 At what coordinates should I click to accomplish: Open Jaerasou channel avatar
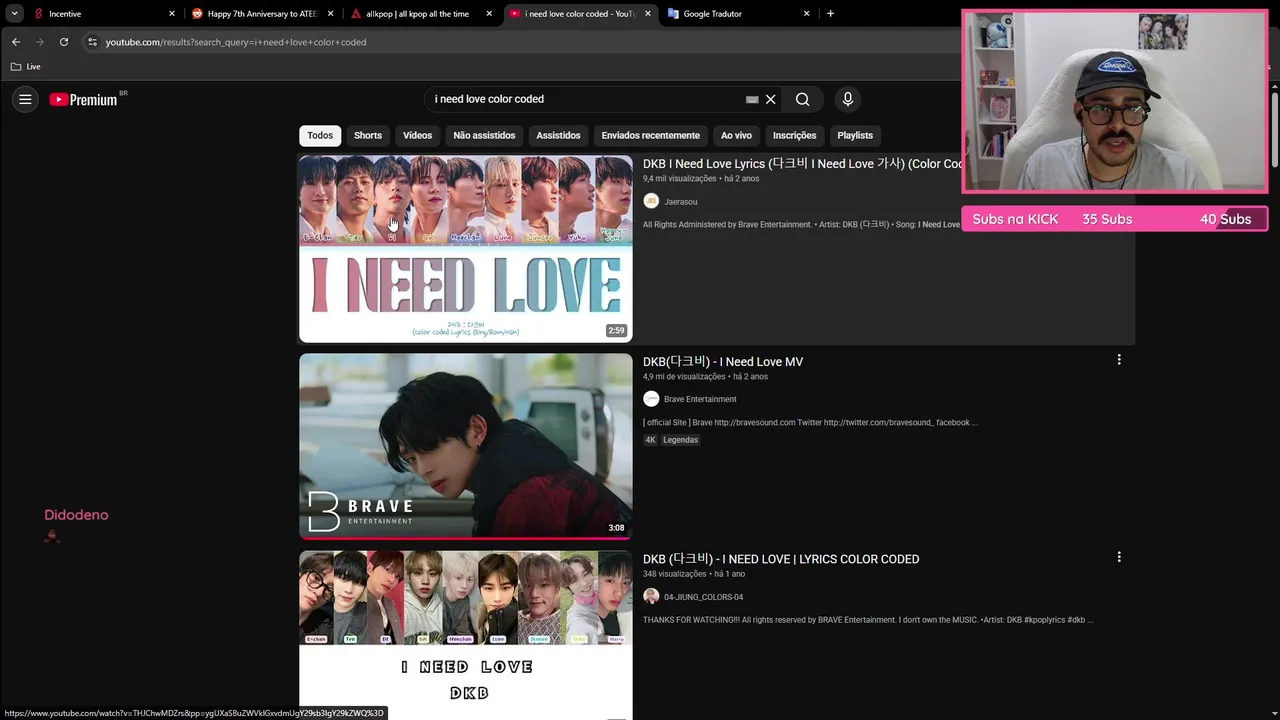coord(651,201)
